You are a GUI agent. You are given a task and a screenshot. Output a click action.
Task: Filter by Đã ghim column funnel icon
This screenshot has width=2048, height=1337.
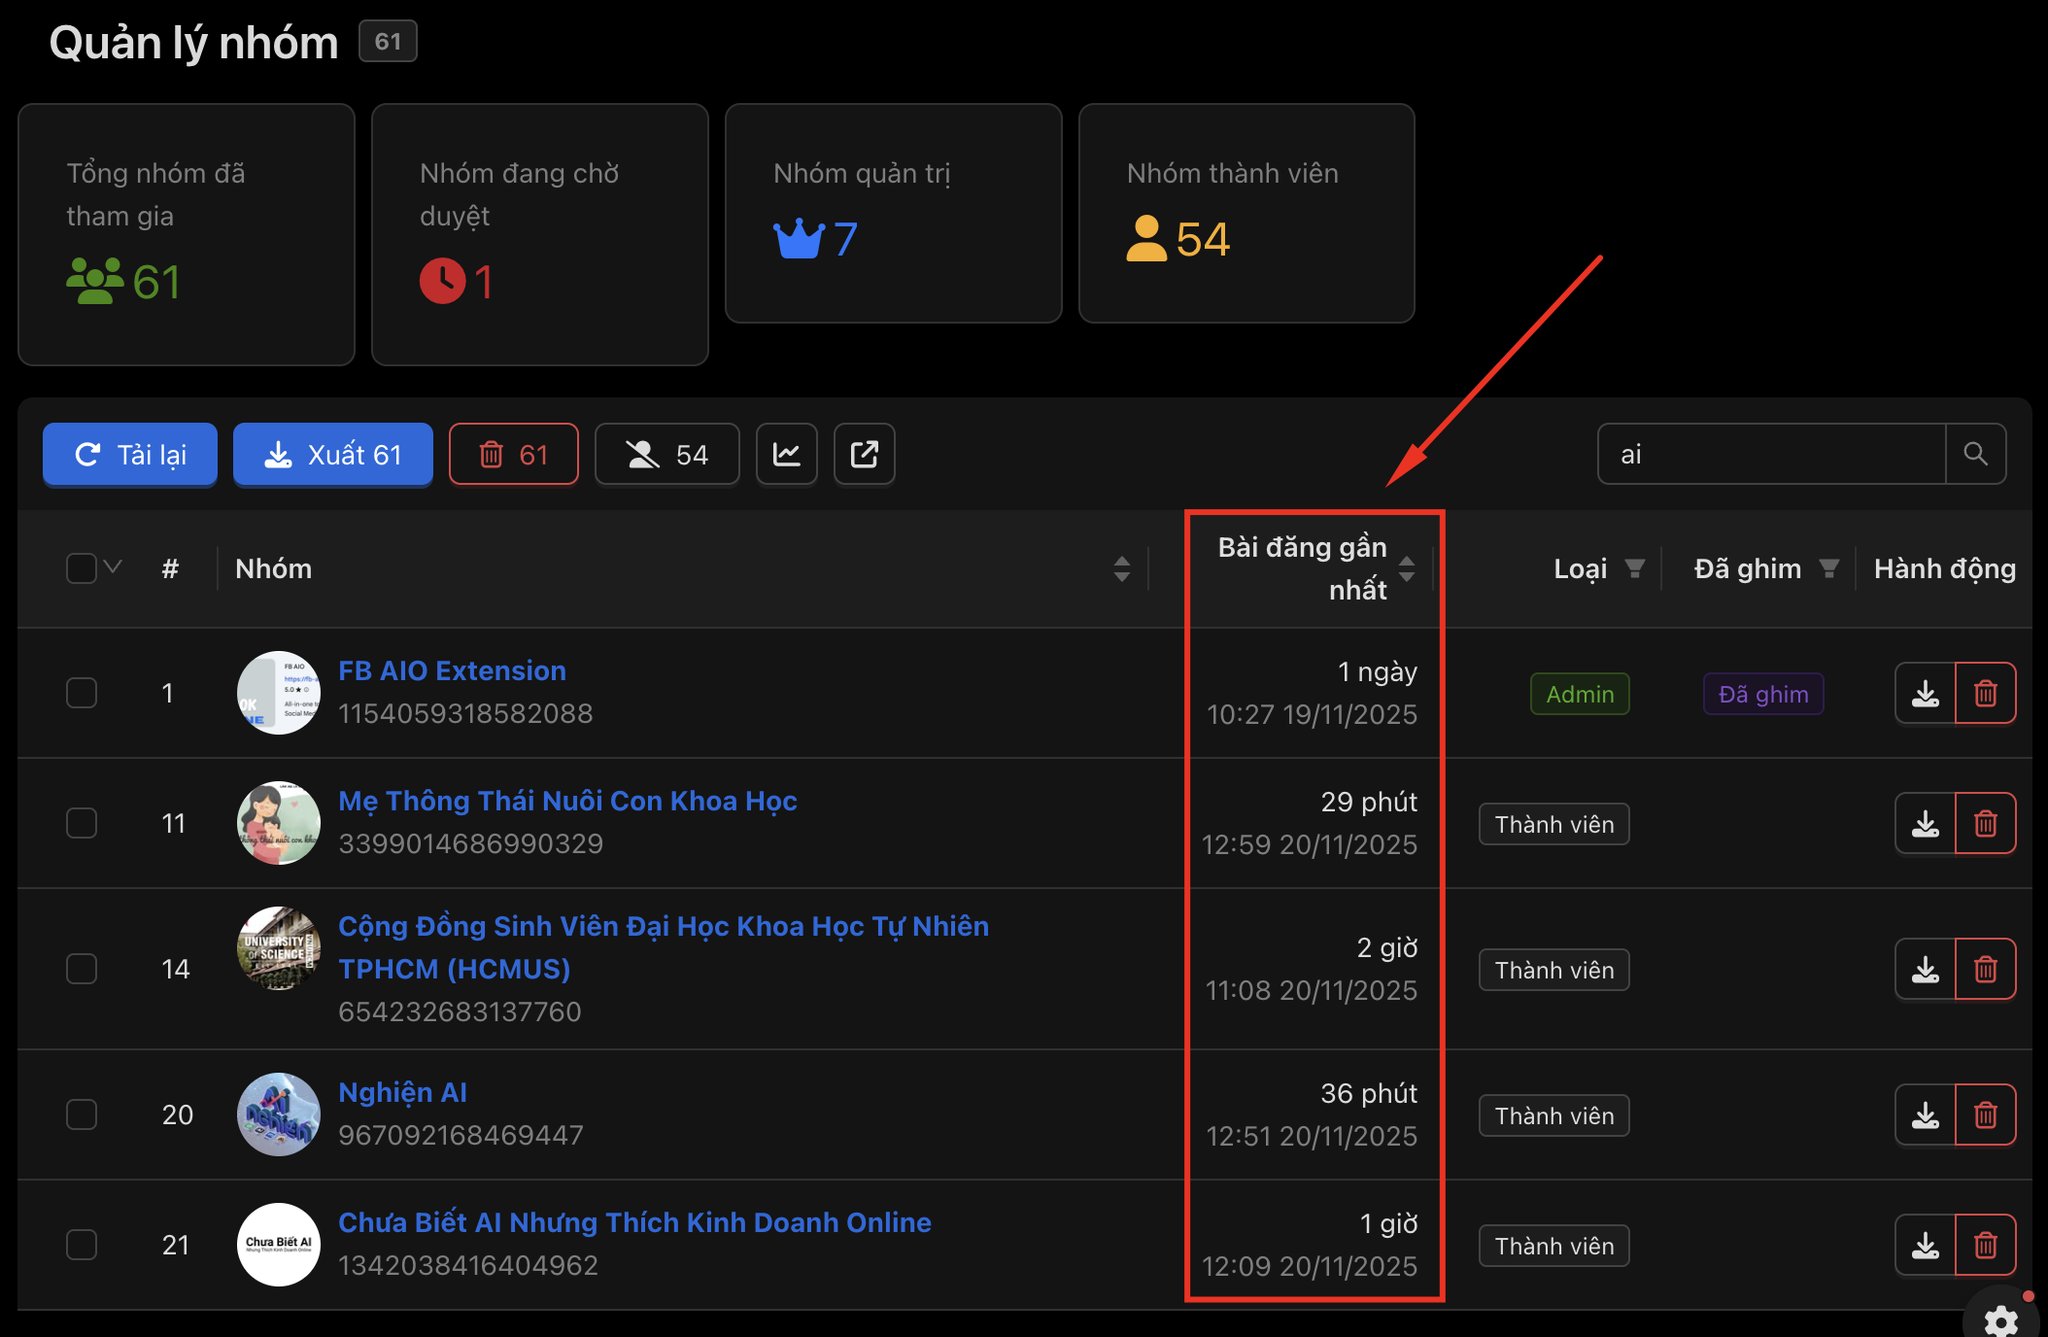coord(1828,569)
